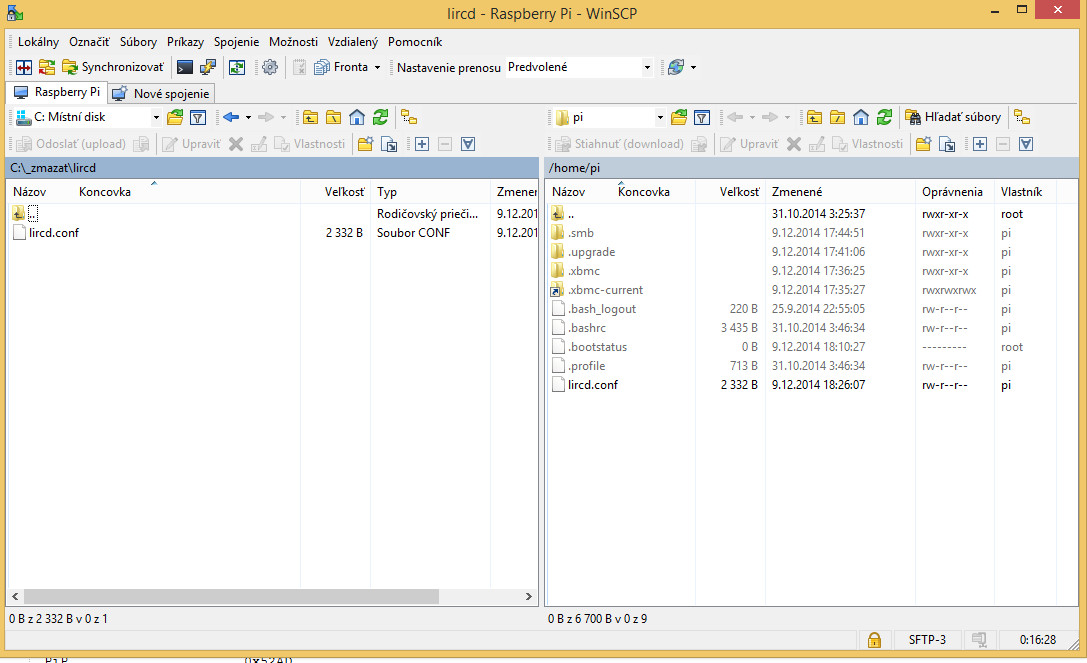Click local home directory icon
Image resolution: width=1087 pixels, height=663 pixels.
point(357,117)
